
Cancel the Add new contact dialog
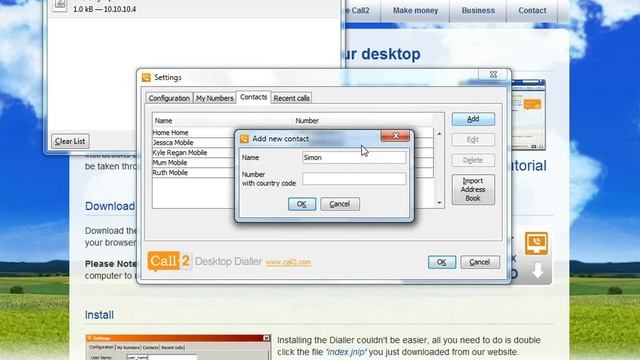click(340, 204)
